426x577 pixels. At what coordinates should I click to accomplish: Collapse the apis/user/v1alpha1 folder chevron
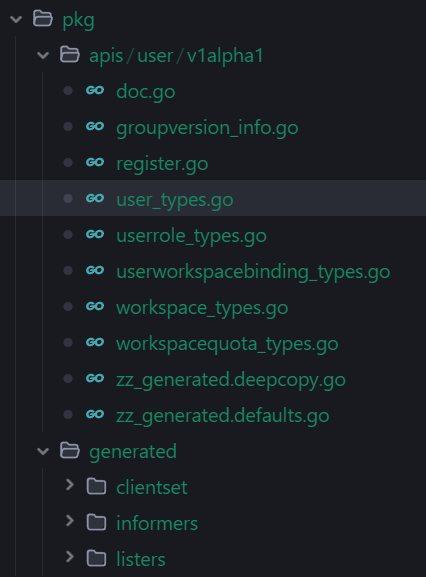(x=43, y=55)
